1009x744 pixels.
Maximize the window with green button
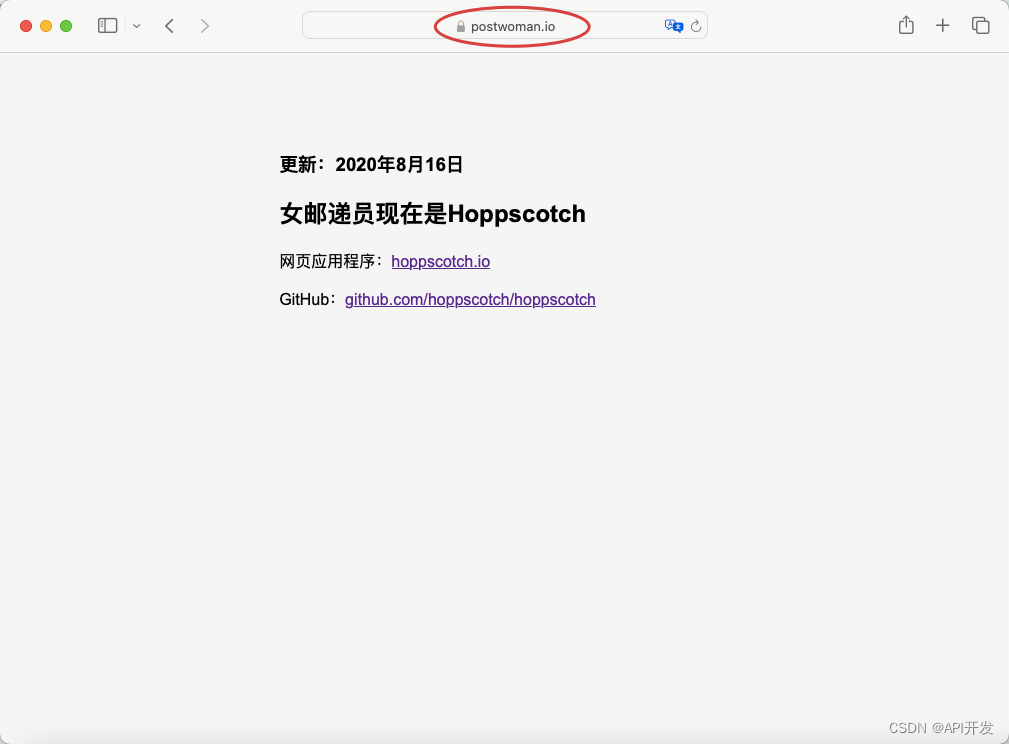click(x=66, y=26)
